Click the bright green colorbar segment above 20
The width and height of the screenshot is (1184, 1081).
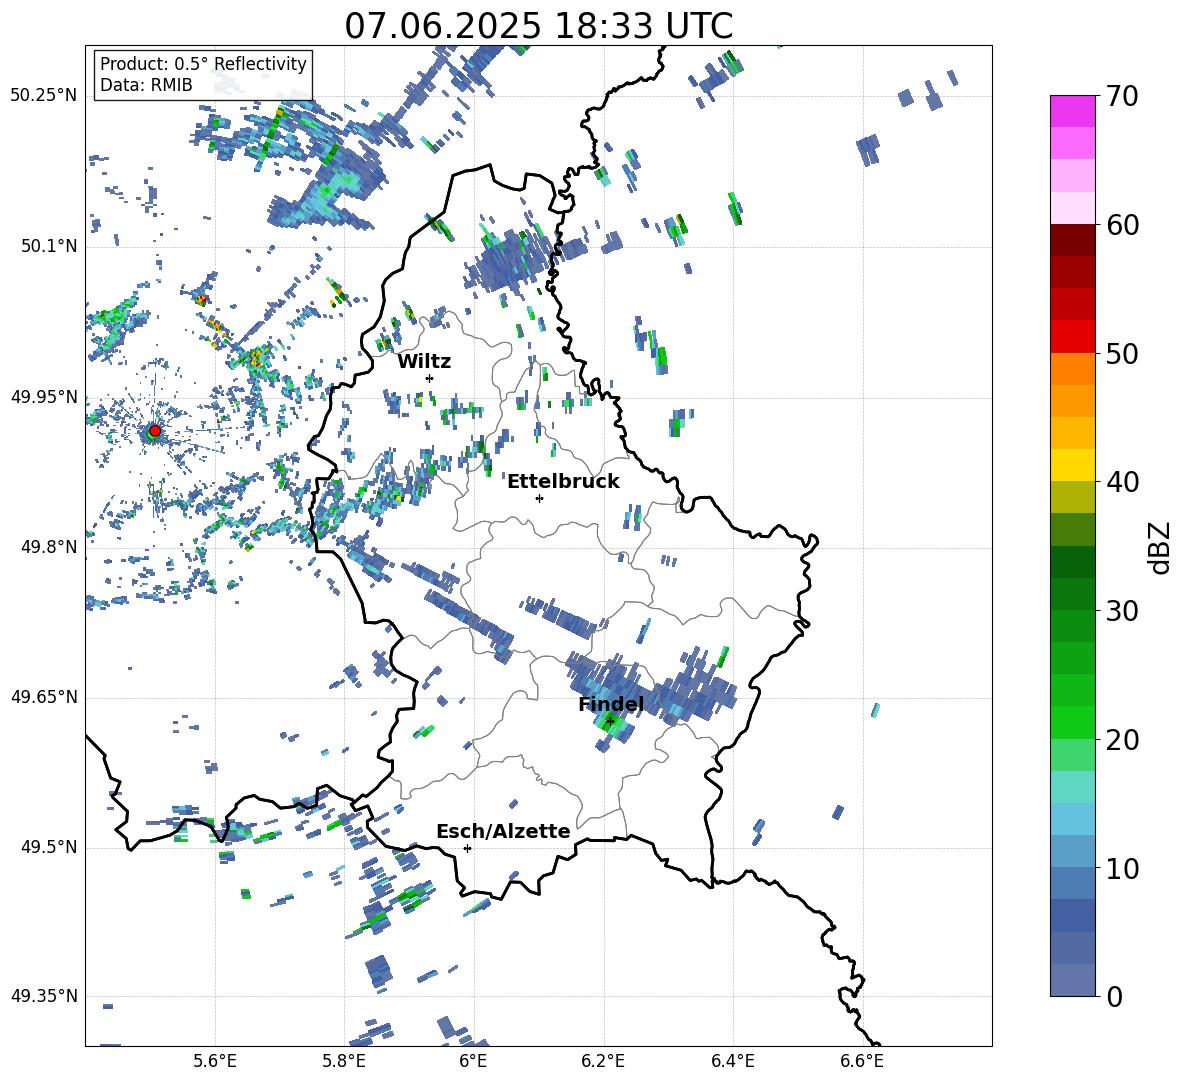click(1072, 722)
